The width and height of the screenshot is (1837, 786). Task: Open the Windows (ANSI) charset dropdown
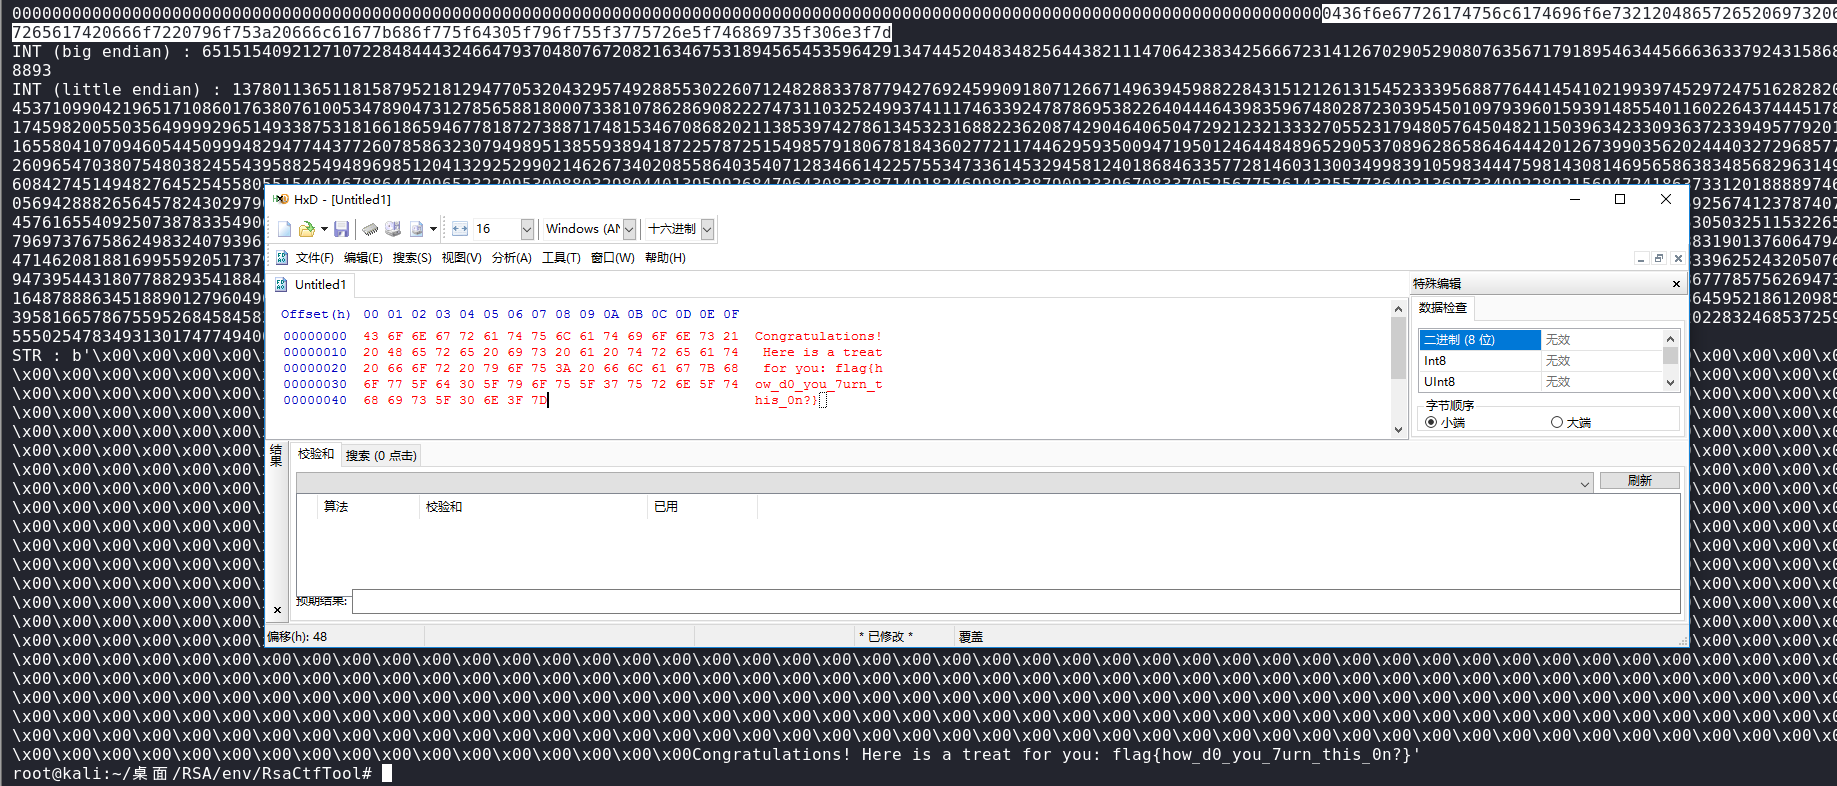(629, 229)
